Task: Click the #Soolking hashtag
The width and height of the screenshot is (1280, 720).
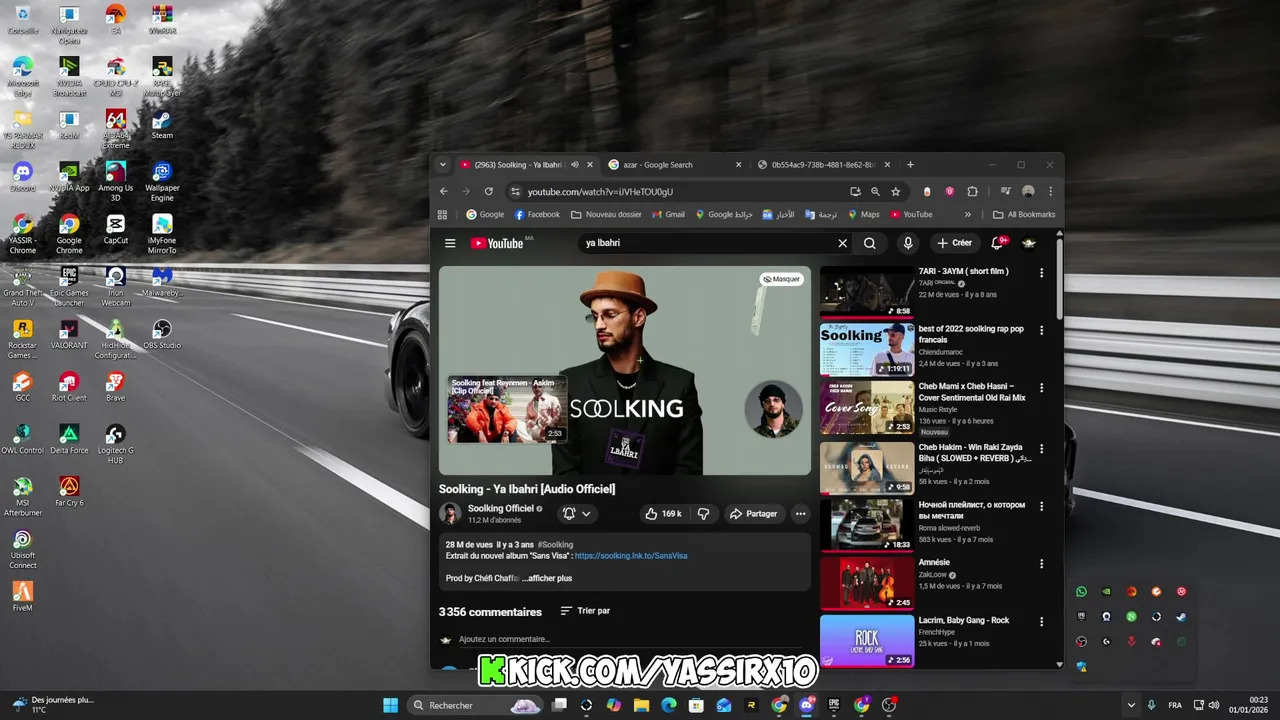Action: 555,545
